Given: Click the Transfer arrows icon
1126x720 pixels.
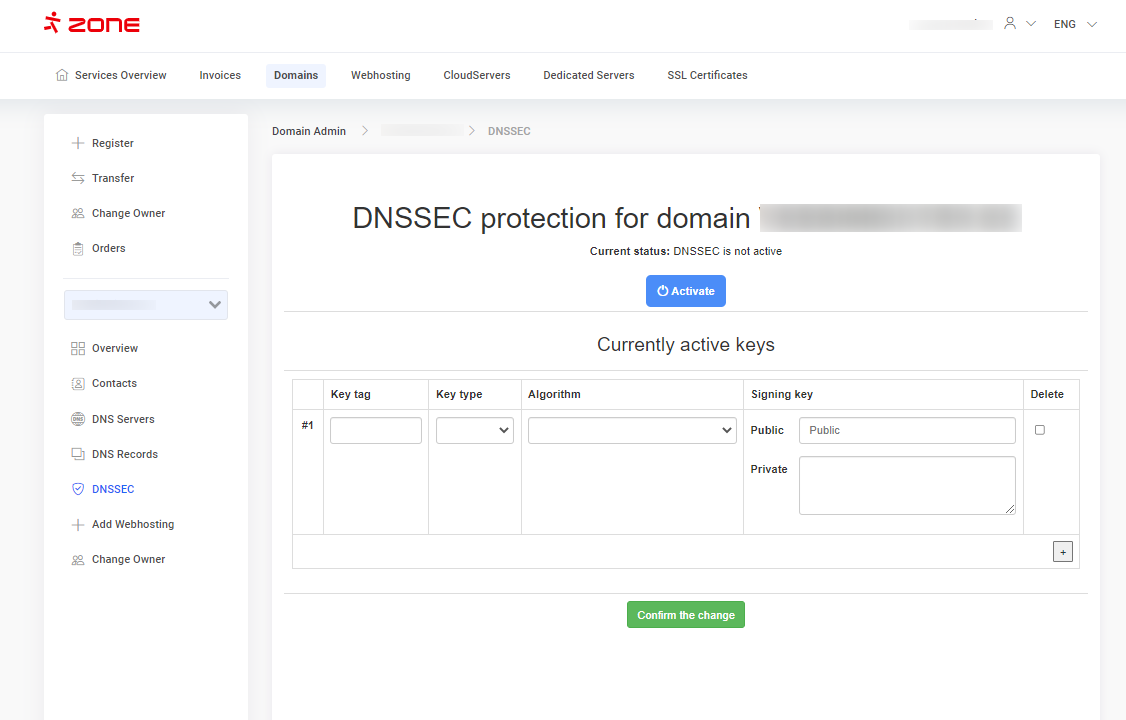Looking at the screenshot, I should click(78, 178).
